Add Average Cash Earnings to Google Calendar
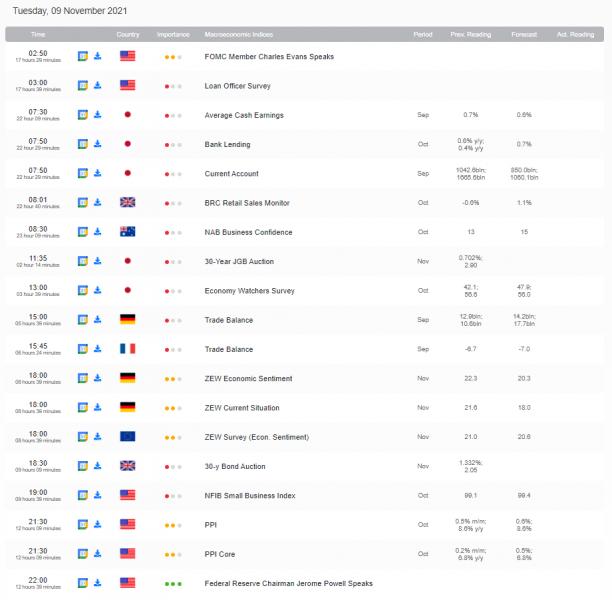This screenshot has width=612, height=600. click(x=83, y=115)
